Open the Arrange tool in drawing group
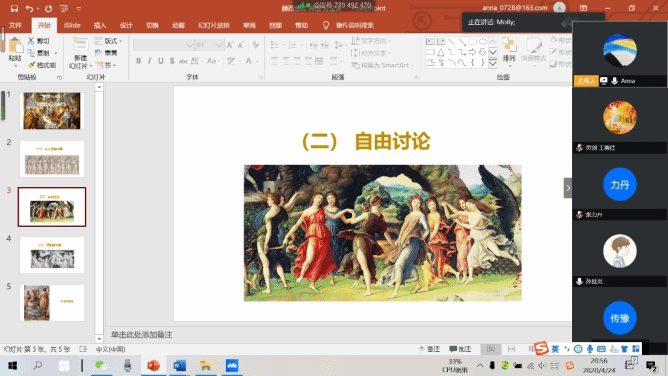The height and width of the screenshot is (376, 668). point(509,50)
